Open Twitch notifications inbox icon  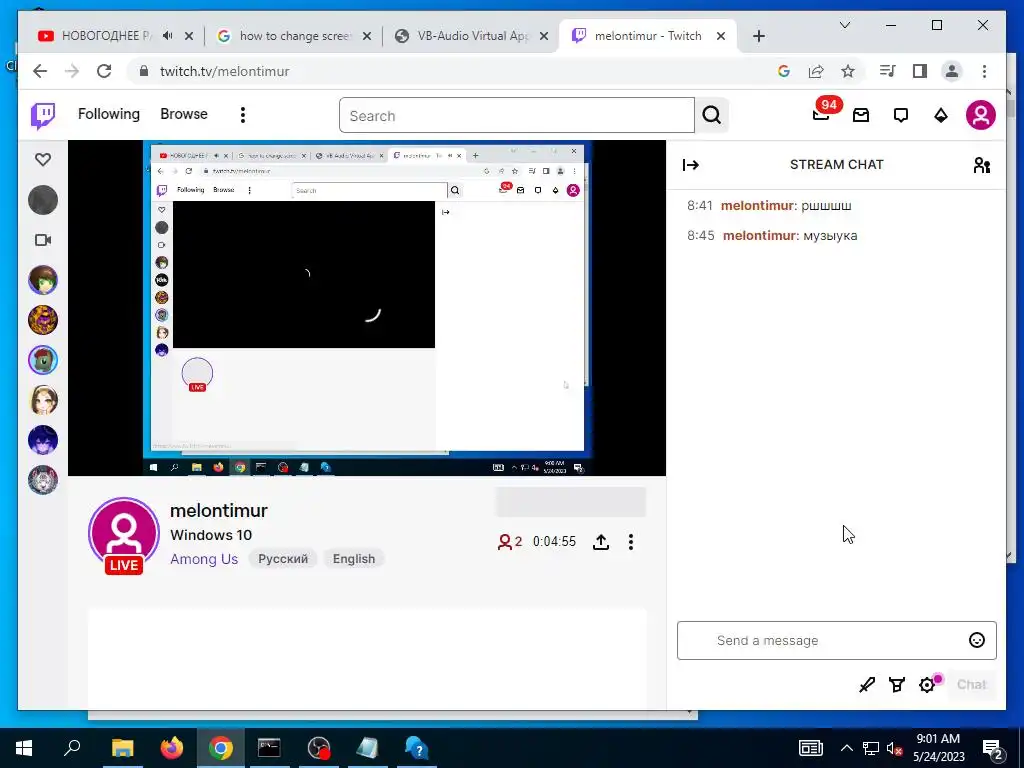click(x=861, y=116)
